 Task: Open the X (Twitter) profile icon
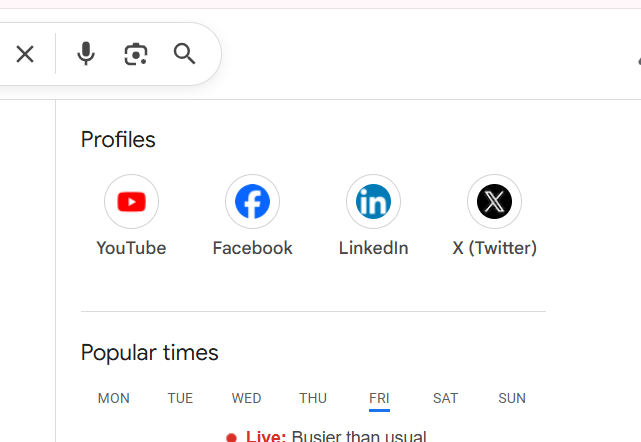point(494,202)
